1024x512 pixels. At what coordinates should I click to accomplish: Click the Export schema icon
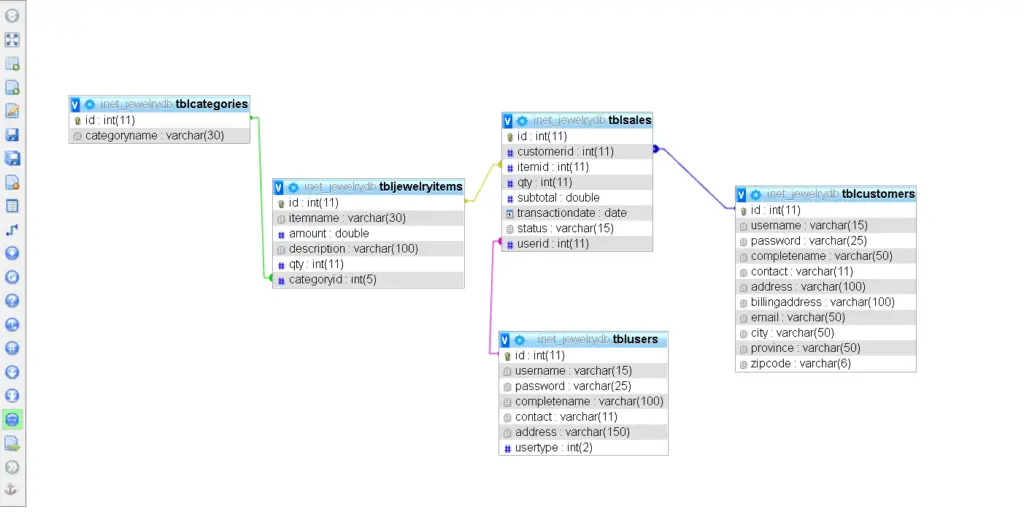12,443
